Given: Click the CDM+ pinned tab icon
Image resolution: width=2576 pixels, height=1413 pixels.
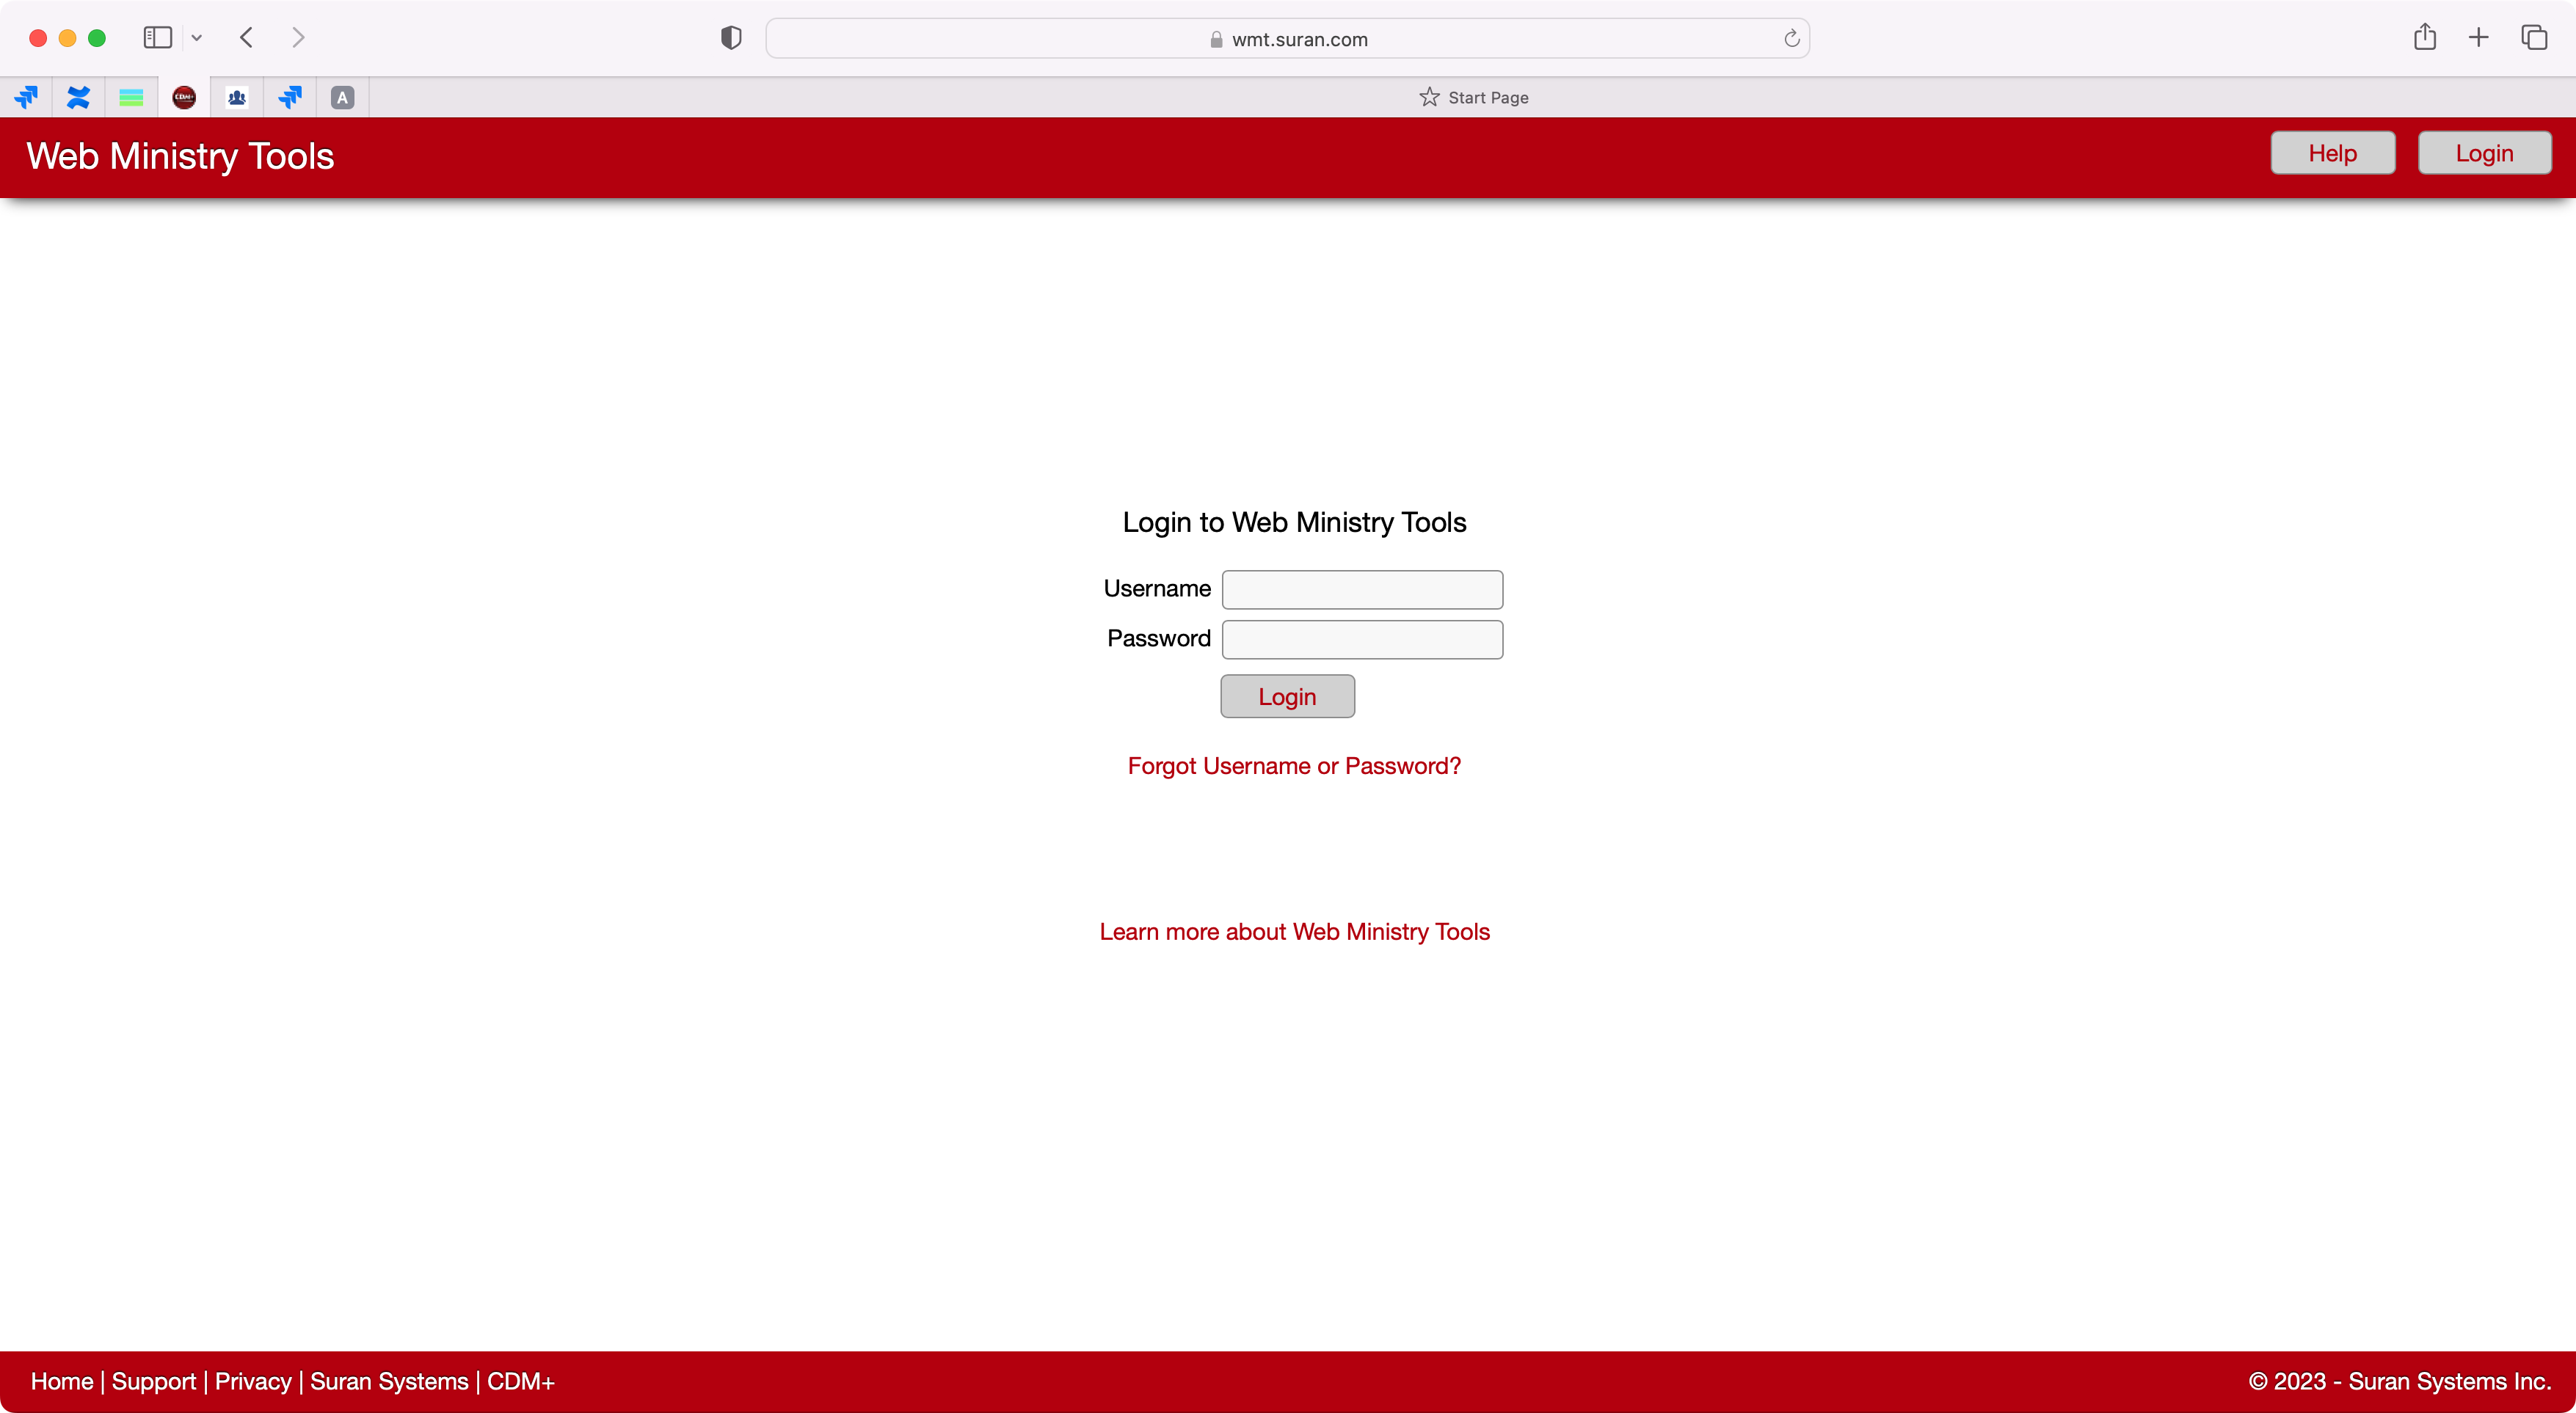Looking at the screenshot, I should point(184,97).
